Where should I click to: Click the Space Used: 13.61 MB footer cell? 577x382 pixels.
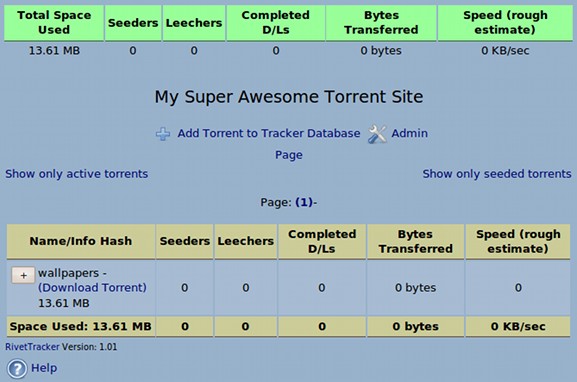[x=81, y=326]
